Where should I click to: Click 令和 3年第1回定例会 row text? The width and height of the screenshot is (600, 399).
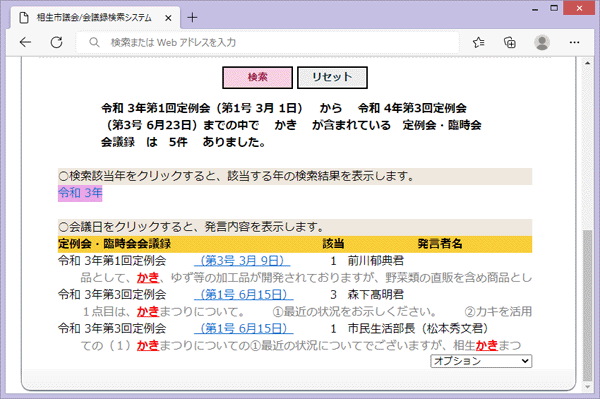112,261
